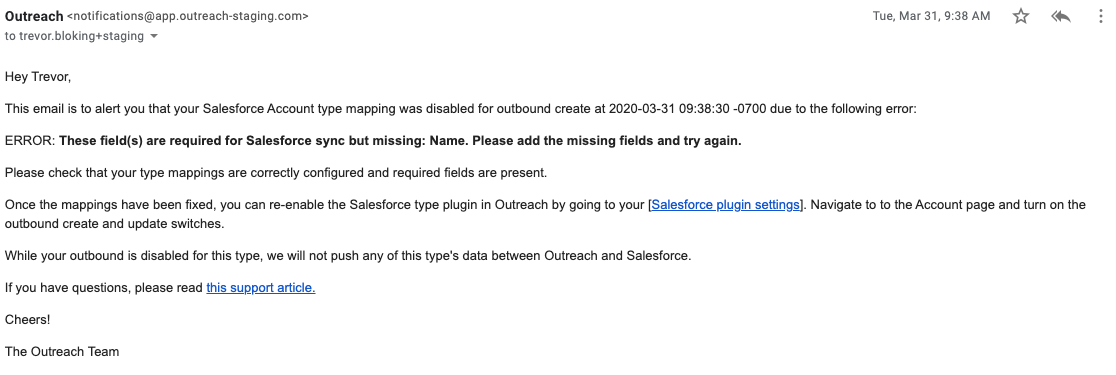Star this email message
1116x375 pixels.
(x=1021, y=16)
